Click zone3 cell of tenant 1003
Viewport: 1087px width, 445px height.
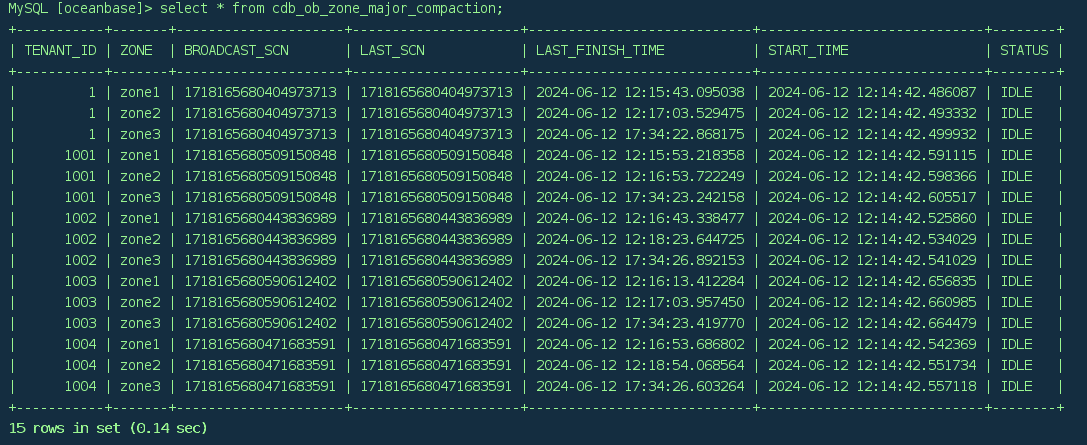[x=140, y=323]
